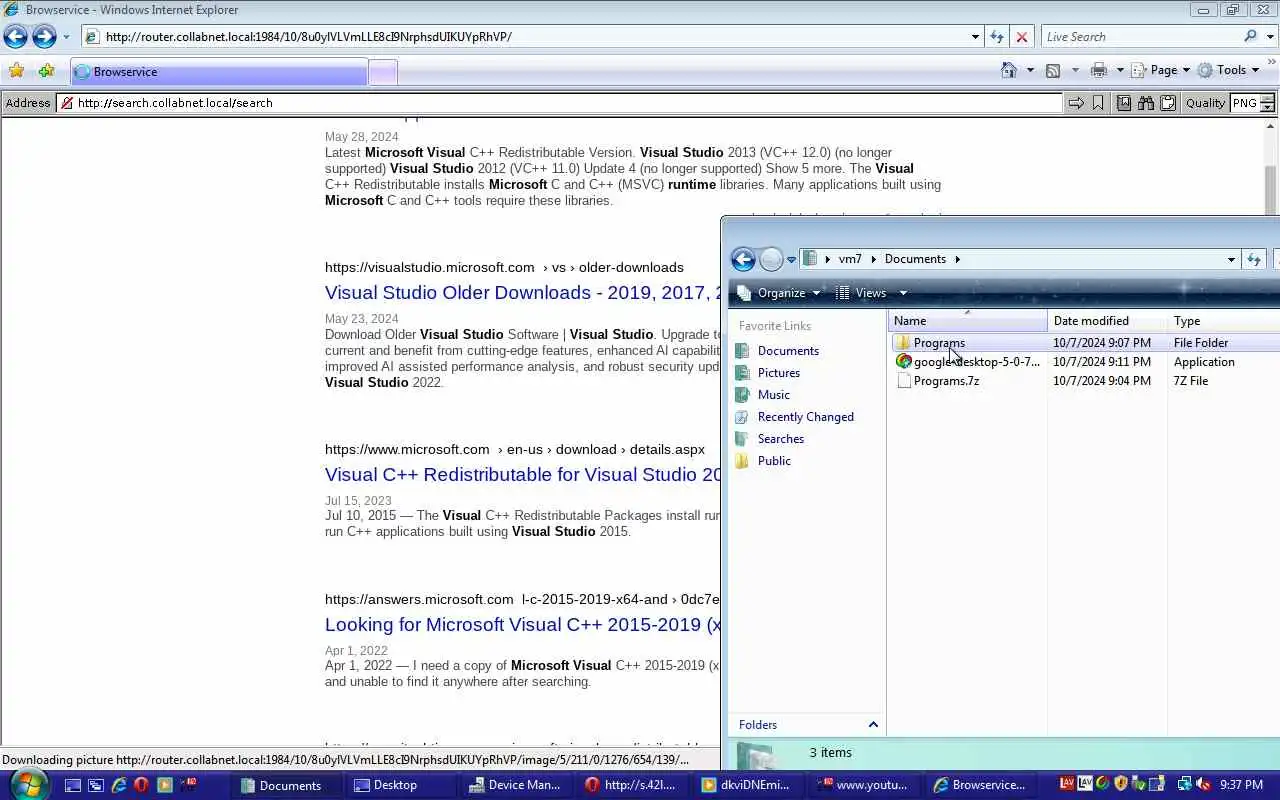Open the Tools menu dropdown
Viewport: 1280px width, 800px height.
(1229, 70)
